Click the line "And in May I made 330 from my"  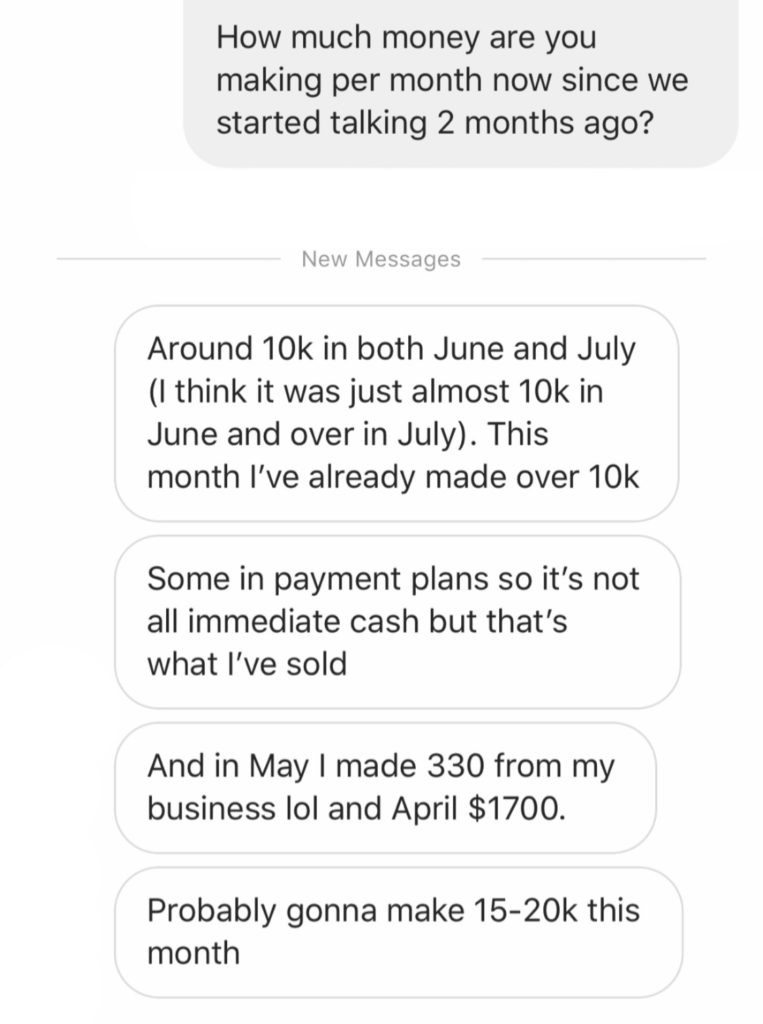pos(380,766)
